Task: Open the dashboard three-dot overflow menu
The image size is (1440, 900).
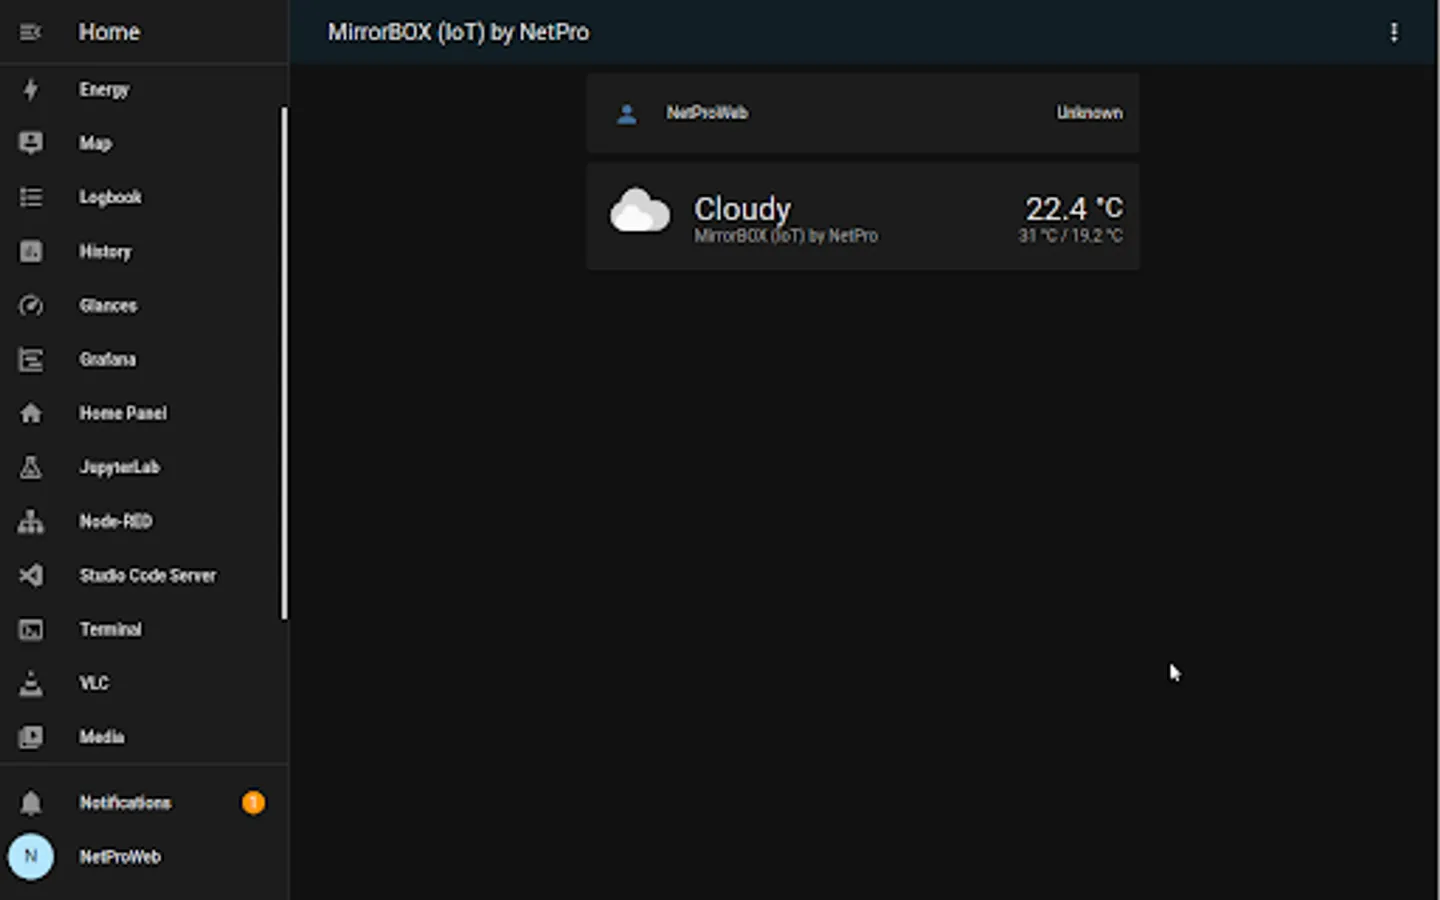Action: coord(1394,32)
